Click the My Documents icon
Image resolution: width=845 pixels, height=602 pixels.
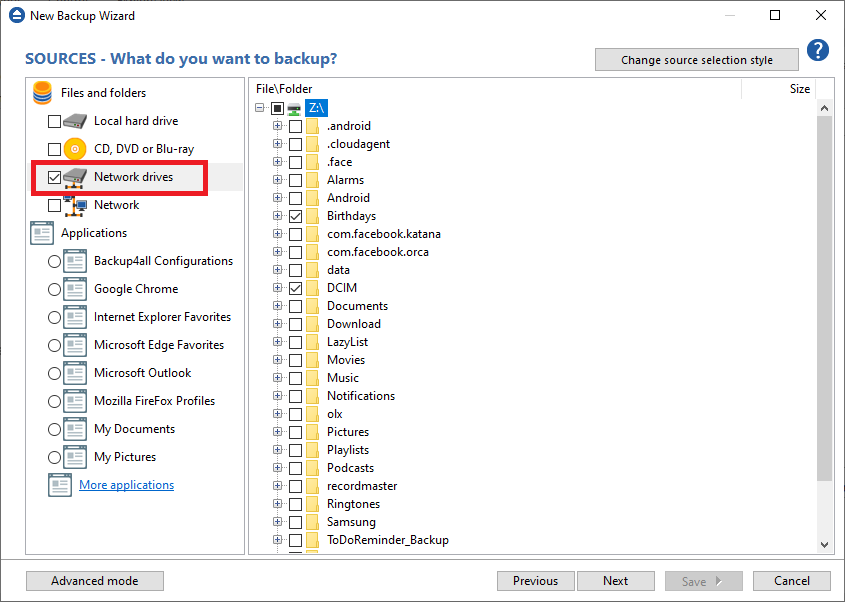(75, 429)
